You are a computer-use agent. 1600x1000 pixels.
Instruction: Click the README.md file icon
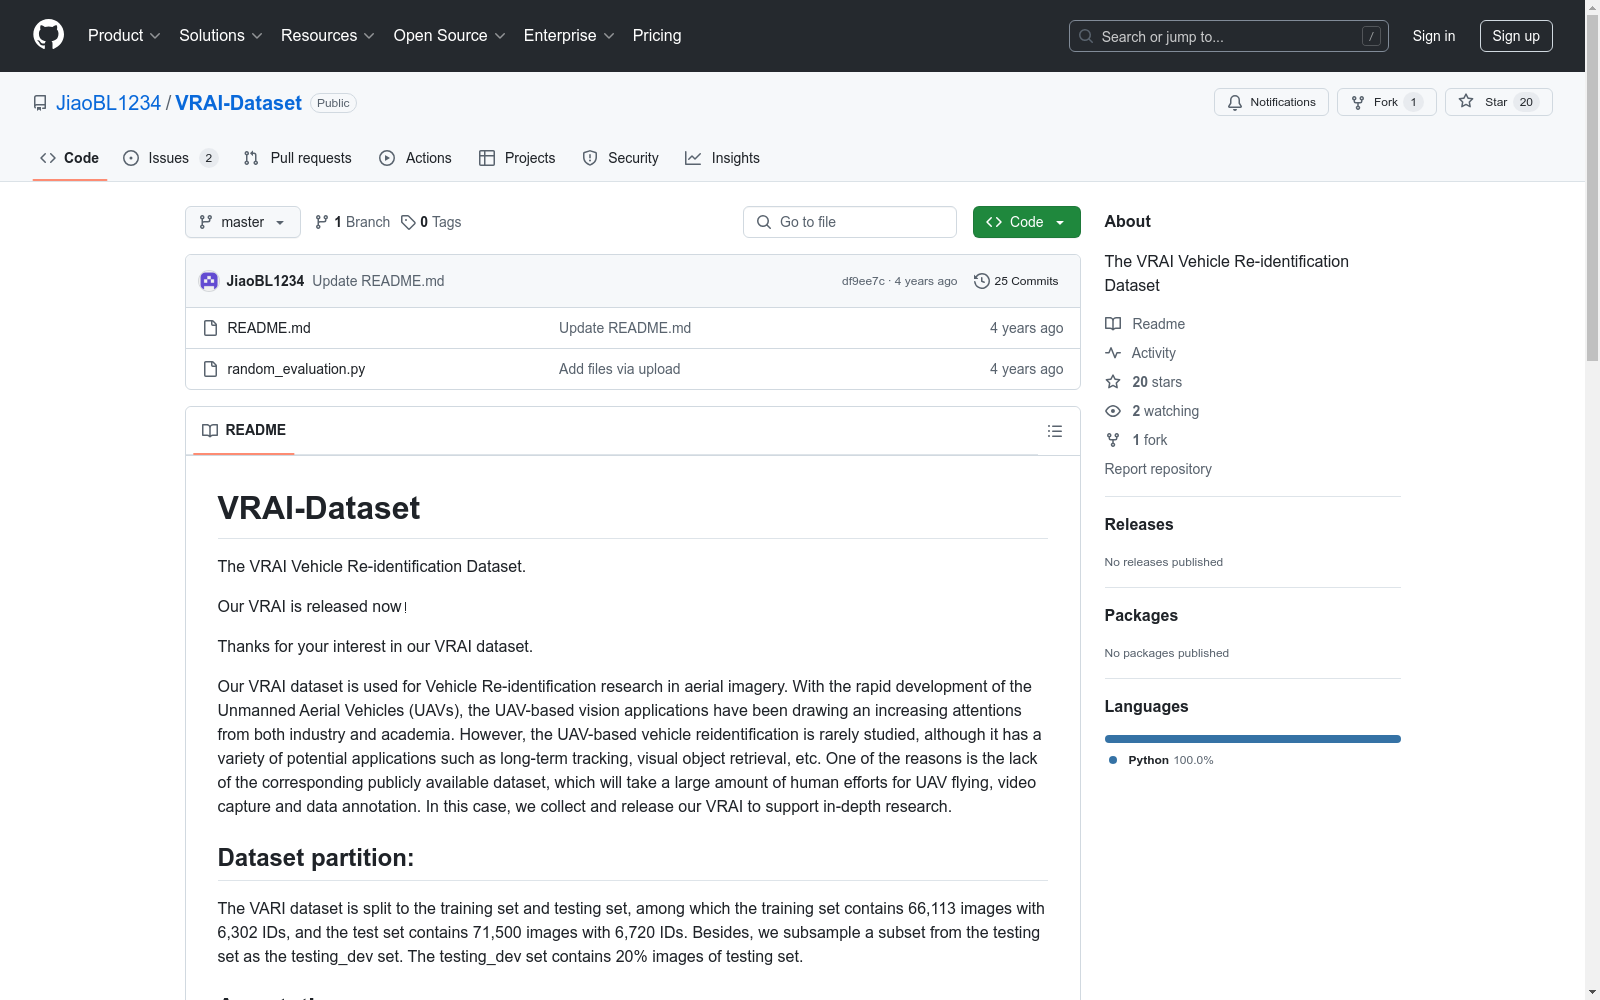point(210,328)
